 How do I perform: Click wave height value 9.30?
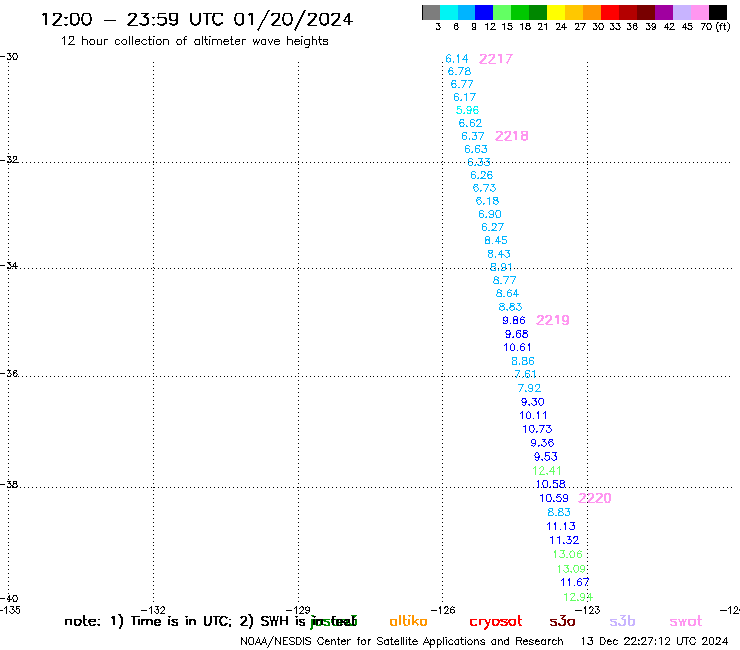[x=533, y=402]
